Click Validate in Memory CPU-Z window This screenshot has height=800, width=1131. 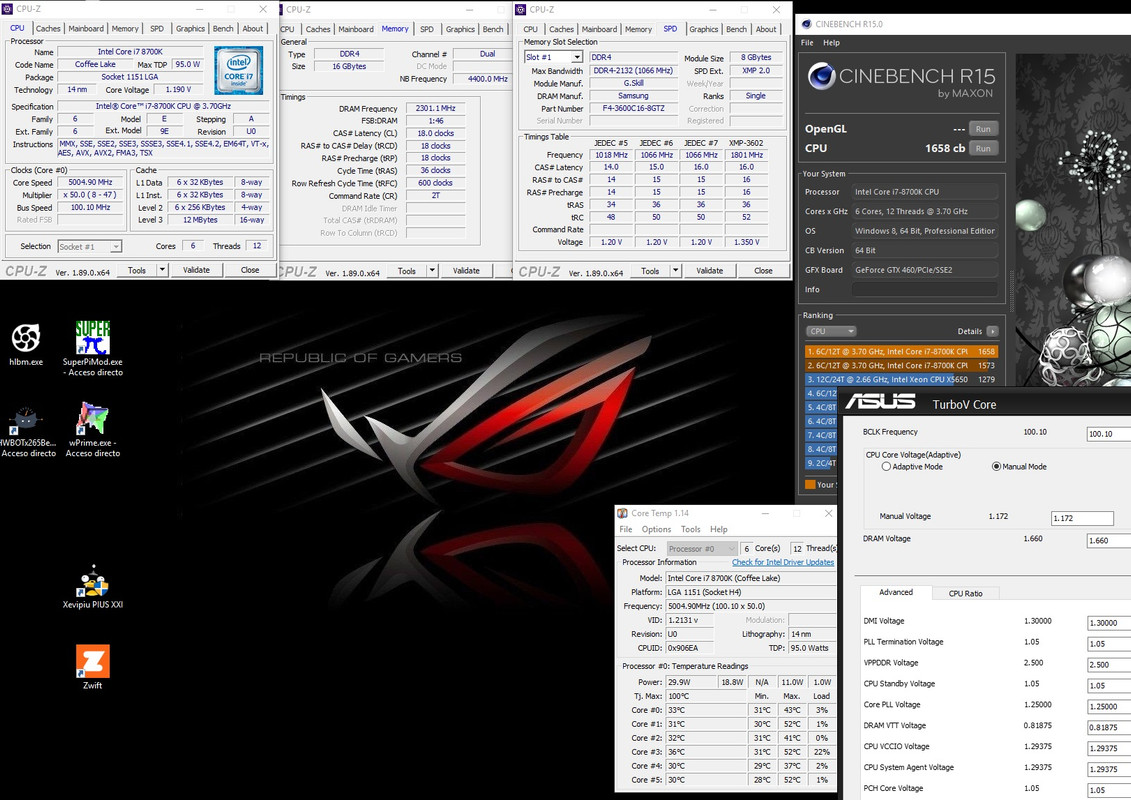point(466,271)
